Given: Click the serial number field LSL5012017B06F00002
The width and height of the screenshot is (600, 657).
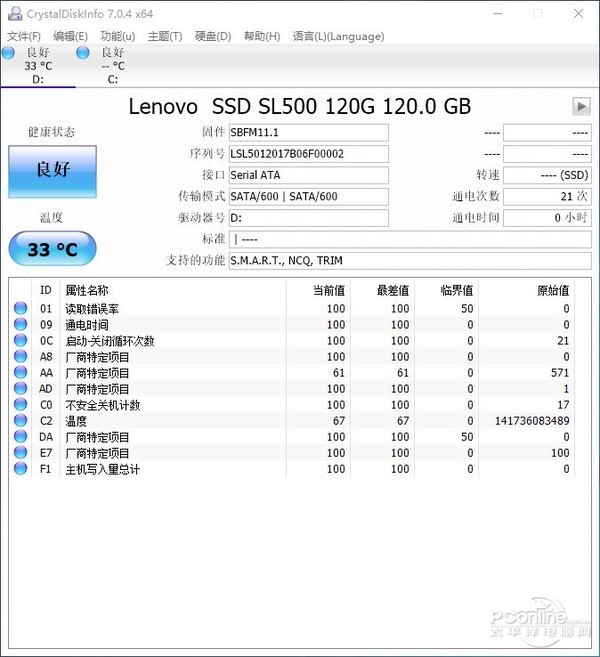Looking at the screenshot, I should [x=308, y=154].
